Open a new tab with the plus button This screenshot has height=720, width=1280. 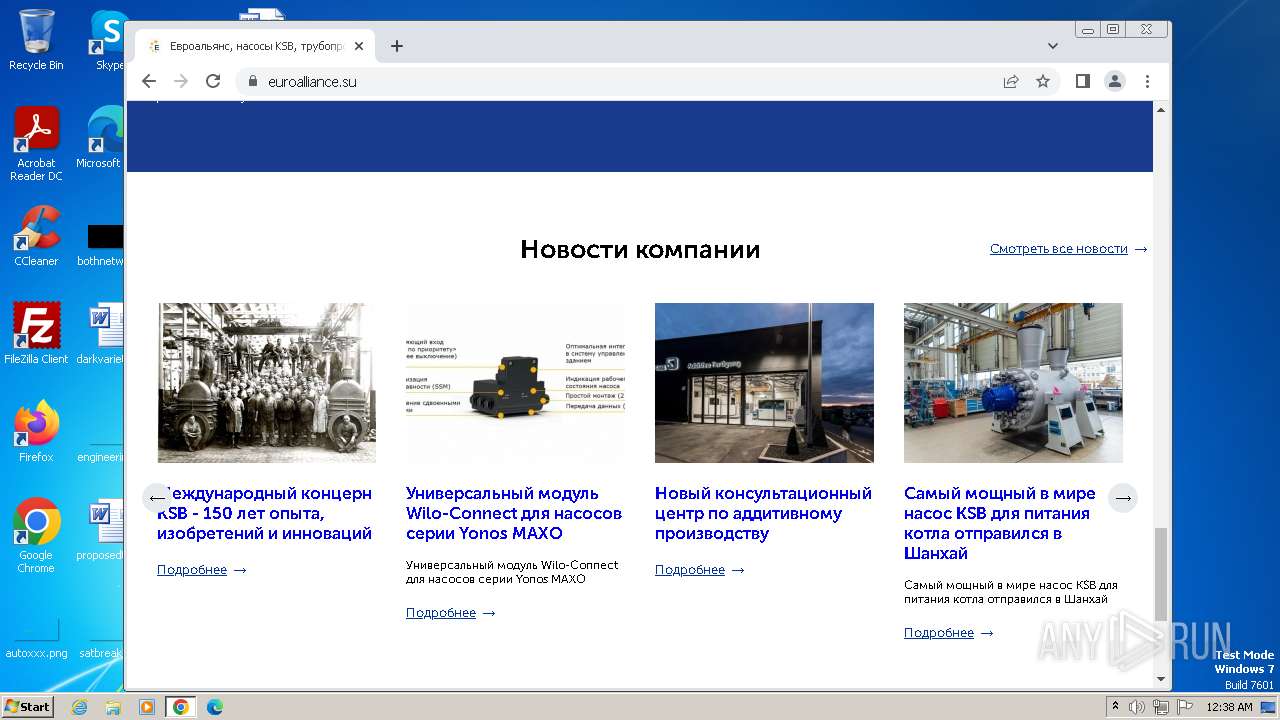[x=397, y=46]
